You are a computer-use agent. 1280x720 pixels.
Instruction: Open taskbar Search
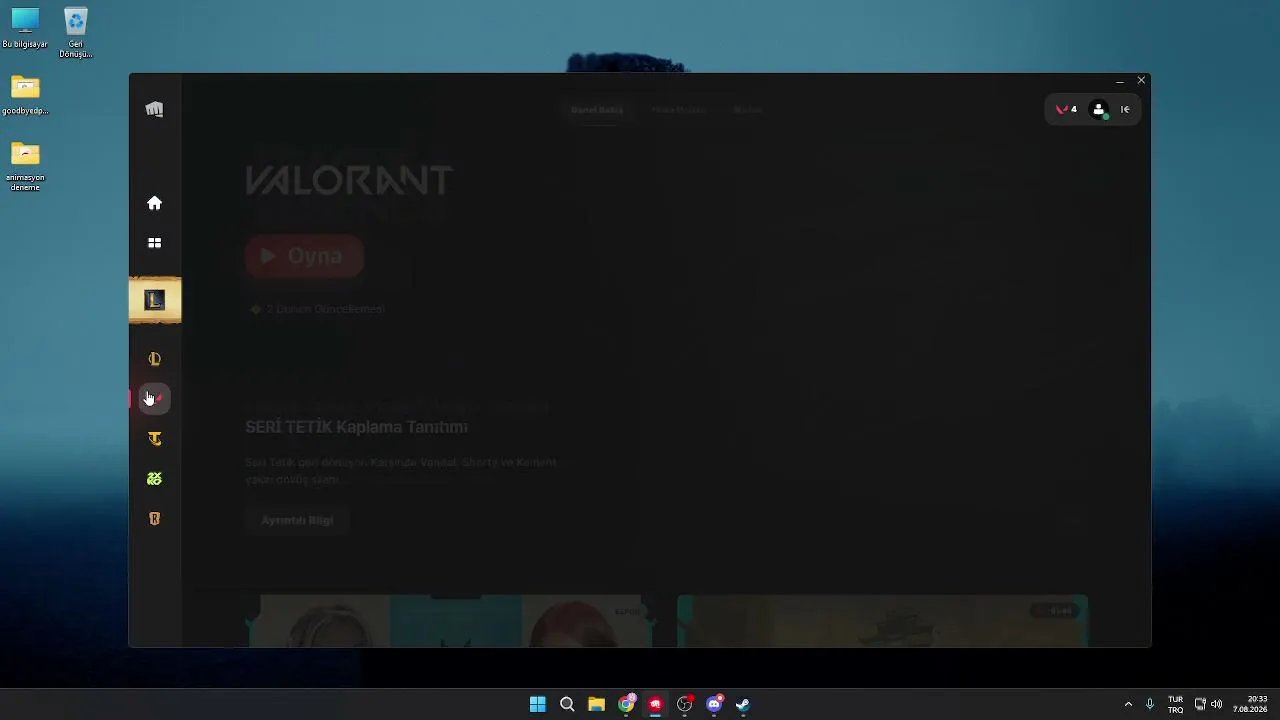click(x=567, y=704)
